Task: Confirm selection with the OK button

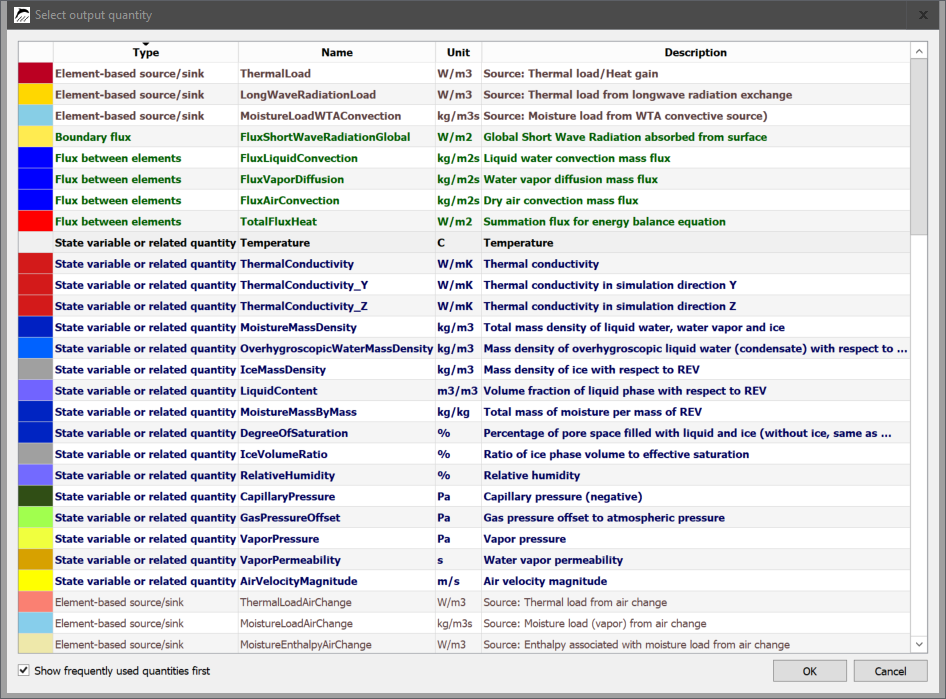Action: tap(810, 671)
